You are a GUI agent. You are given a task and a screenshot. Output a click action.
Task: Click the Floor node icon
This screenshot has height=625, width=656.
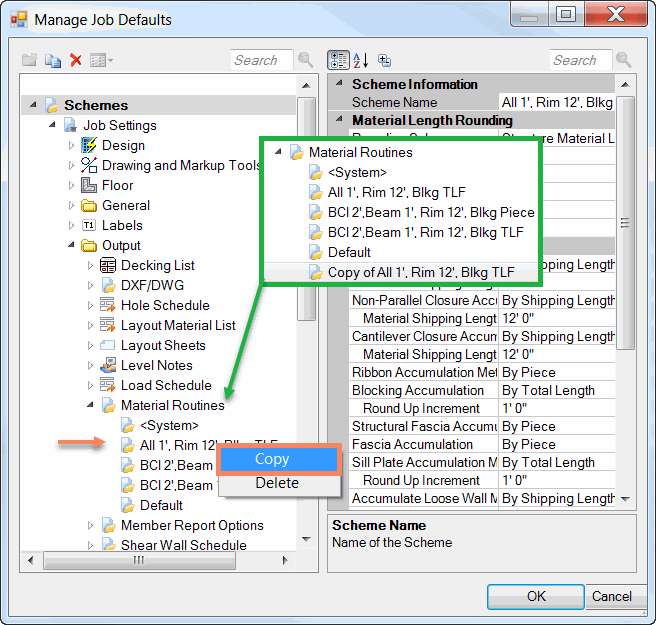[89, 185]
